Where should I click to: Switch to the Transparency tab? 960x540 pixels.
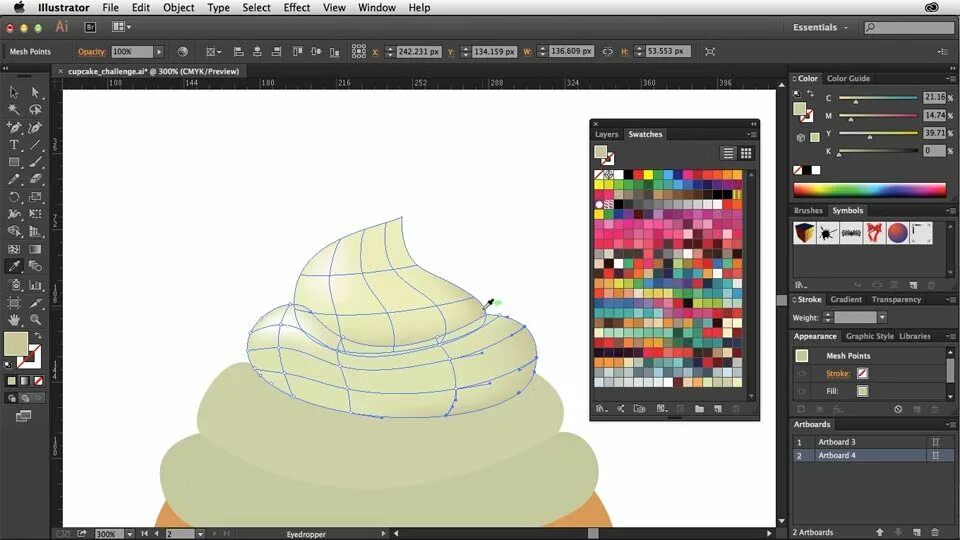(x=896, y=299)
